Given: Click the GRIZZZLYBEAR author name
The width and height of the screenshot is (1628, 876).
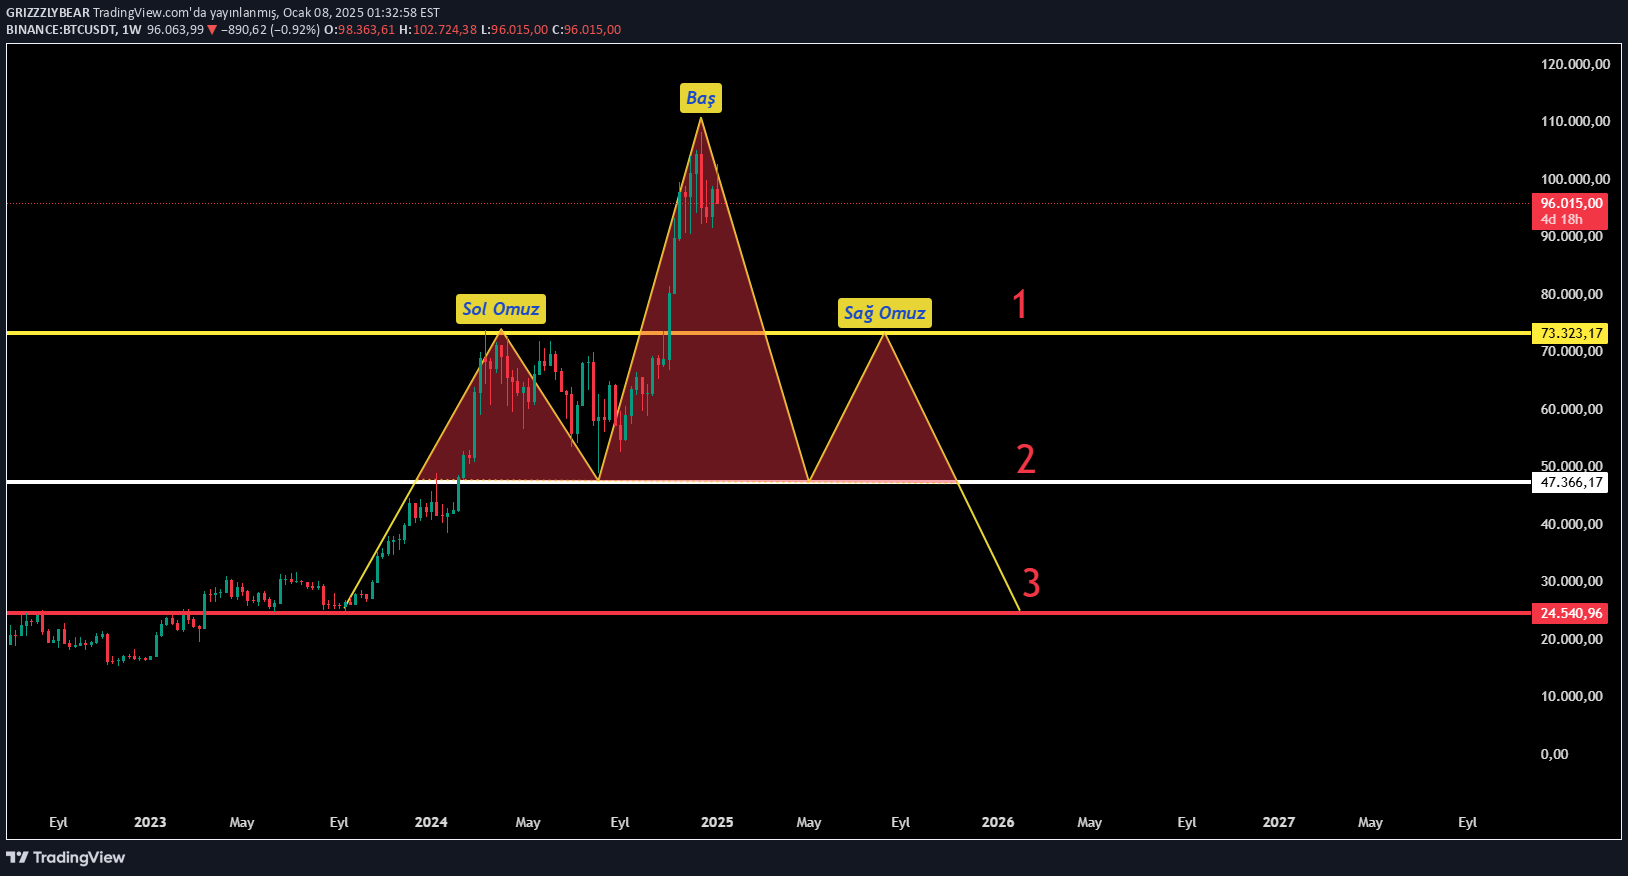Looking at the screenshot, I should click(48, 13).
